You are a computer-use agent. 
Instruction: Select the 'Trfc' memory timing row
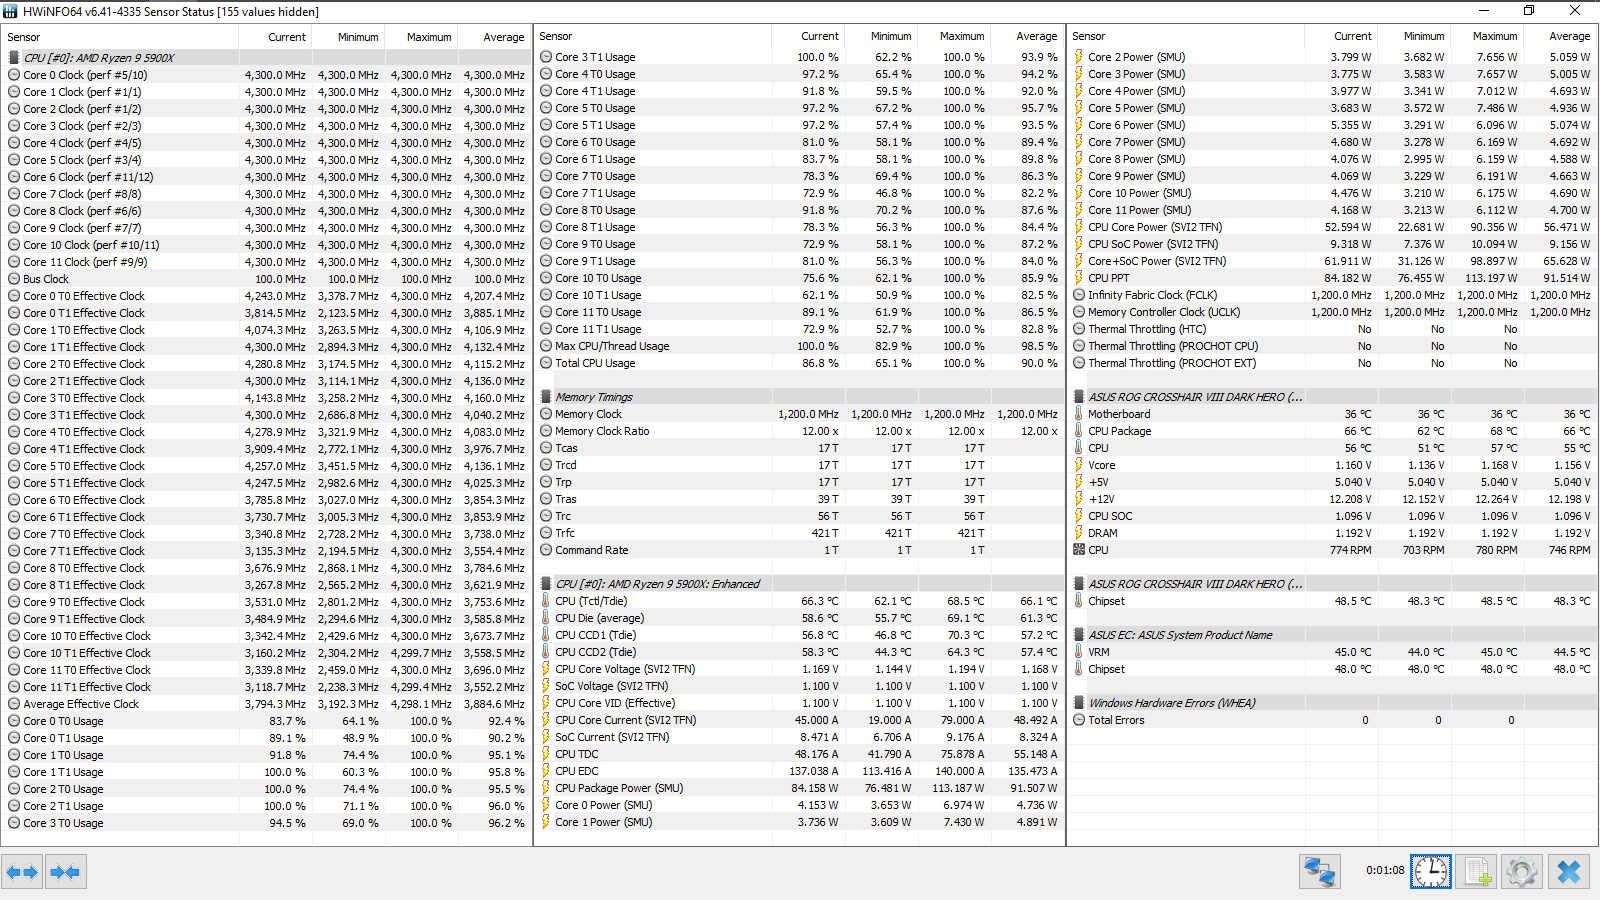[799, 533]
